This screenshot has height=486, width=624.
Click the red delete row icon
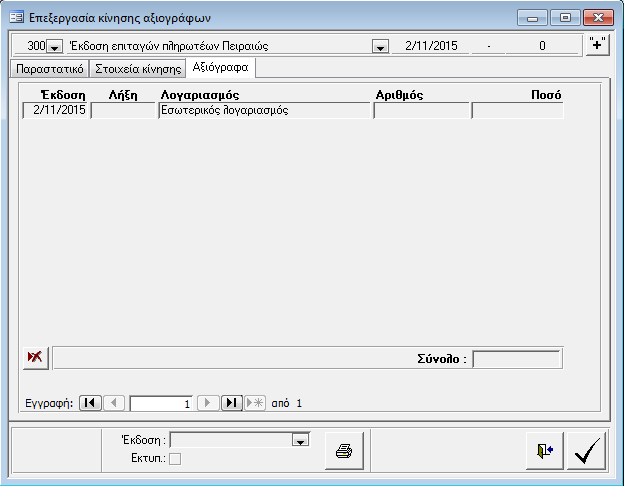pyautogui.click(x=35, y=358)
